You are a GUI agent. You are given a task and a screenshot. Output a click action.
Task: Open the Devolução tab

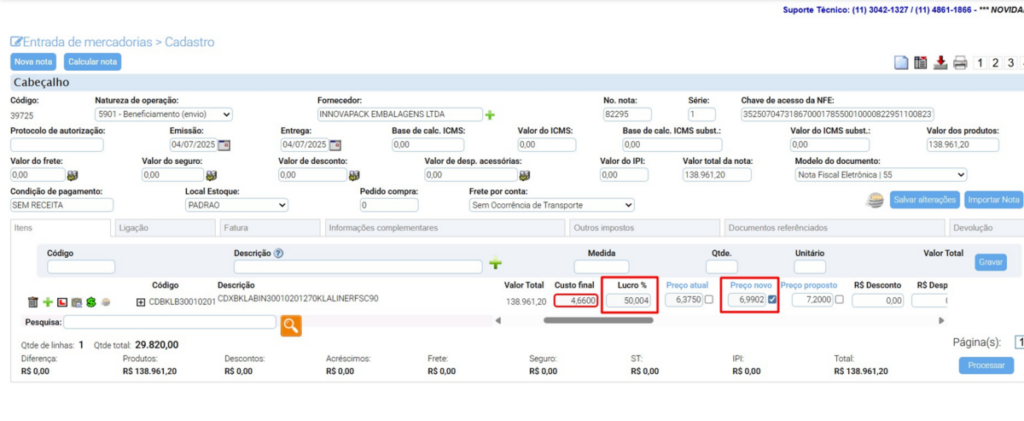click(x=985, y=228)
